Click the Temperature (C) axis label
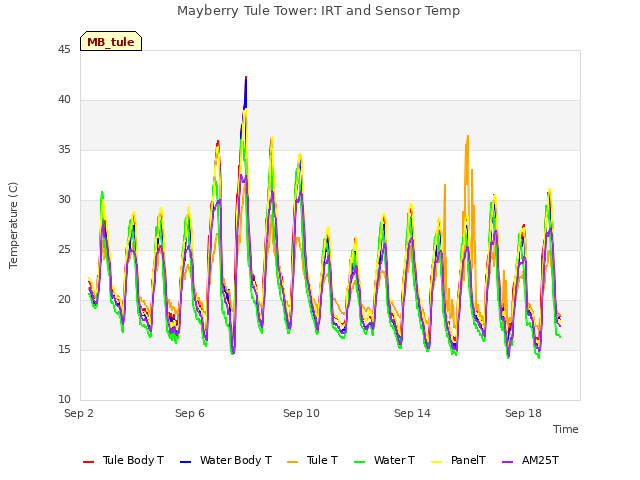 [x=13, y=225]
